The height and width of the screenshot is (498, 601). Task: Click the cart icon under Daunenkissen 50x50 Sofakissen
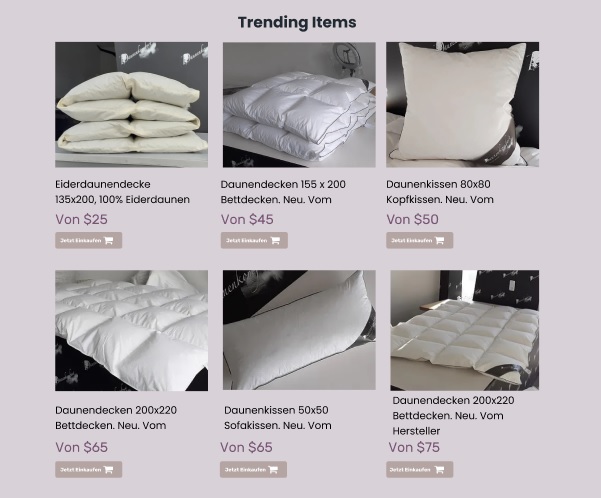[273, 470]
